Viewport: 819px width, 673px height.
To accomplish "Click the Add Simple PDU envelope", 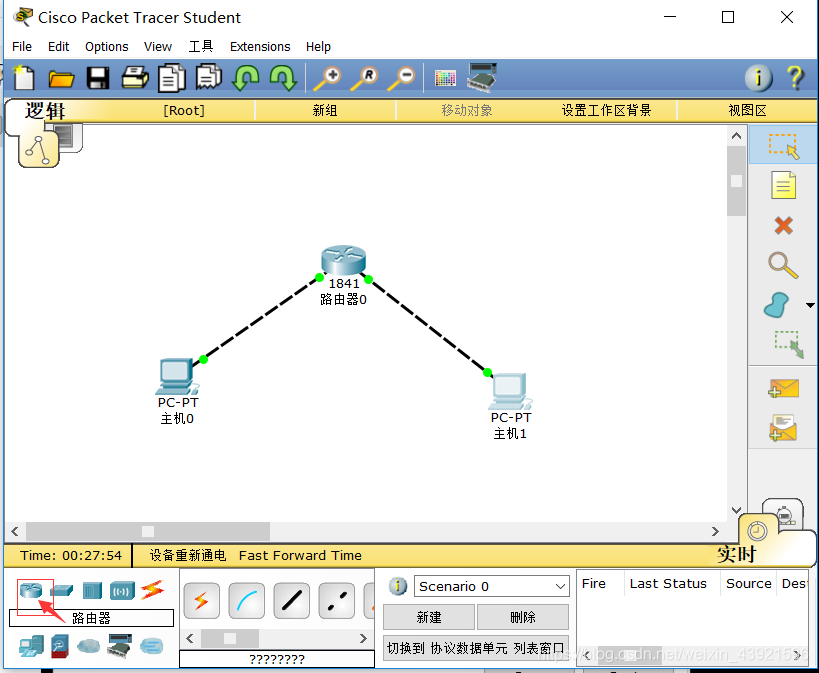I will [783, 388].
